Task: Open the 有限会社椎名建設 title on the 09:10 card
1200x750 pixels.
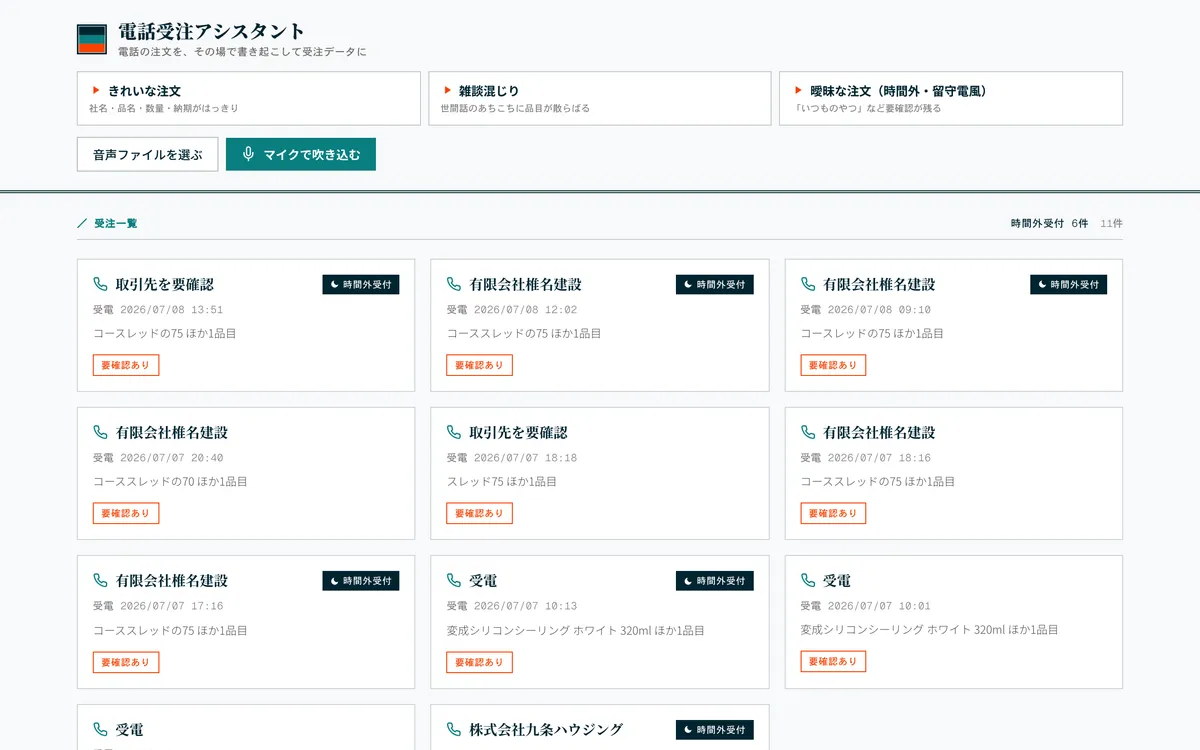Action: click(x=879, y=284)
